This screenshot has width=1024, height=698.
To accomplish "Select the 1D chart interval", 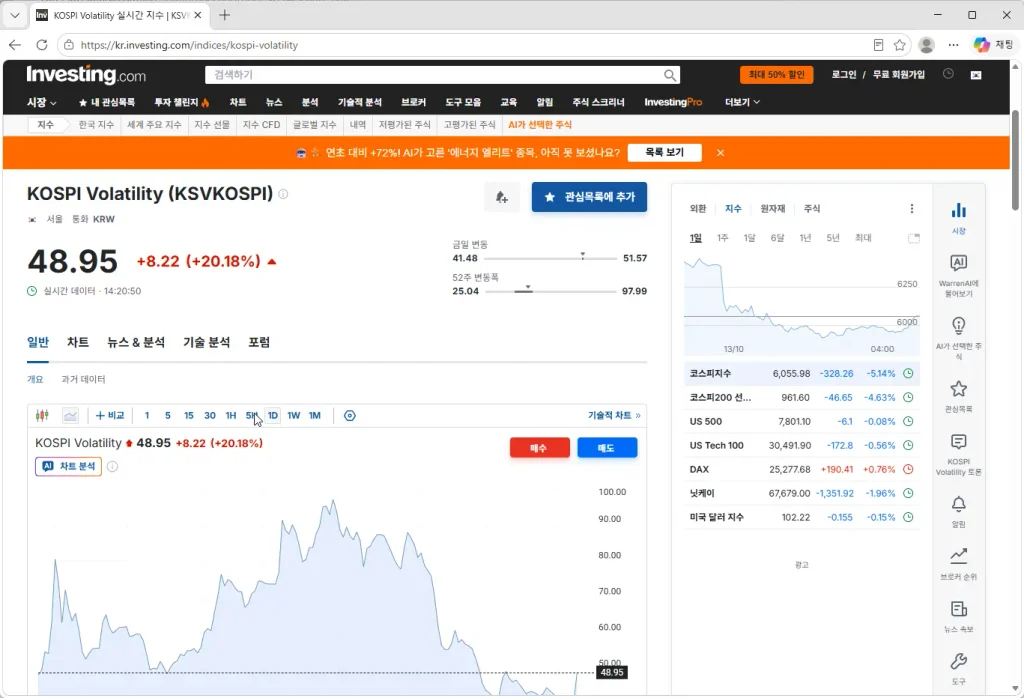I will tap(273, 415).
